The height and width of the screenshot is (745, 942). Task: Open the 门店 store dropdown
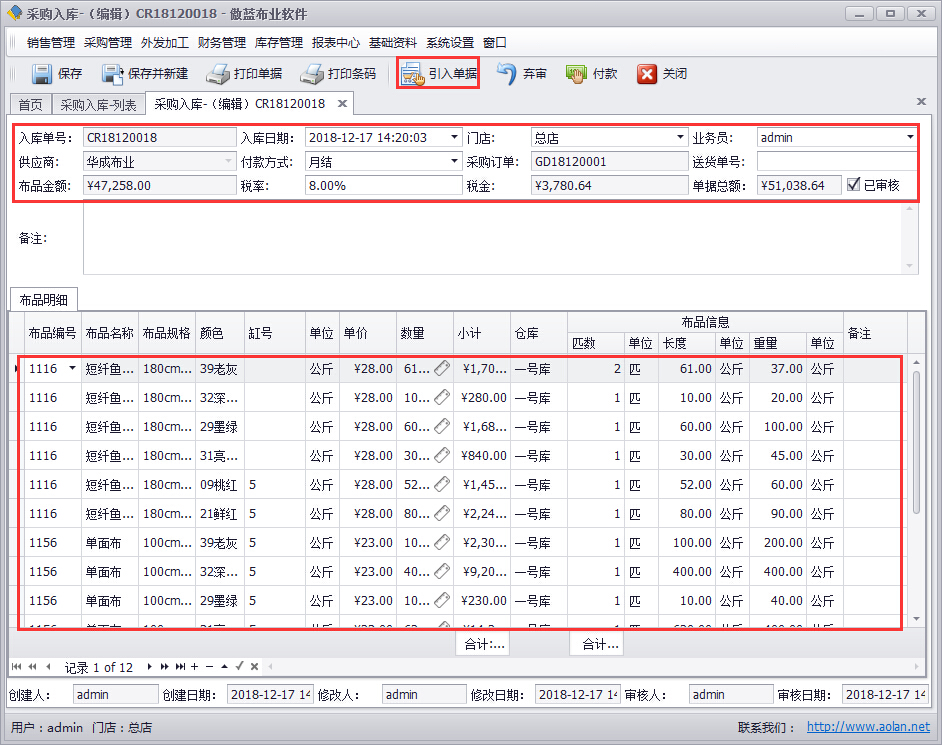coord(678,137)
